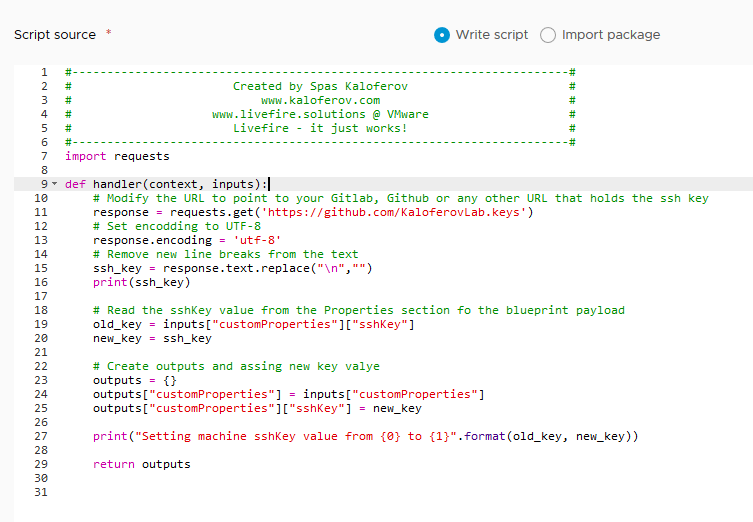Click the def handler function definition line
The height and width of the screenshot is (522, 753).
tap(166, 184)
